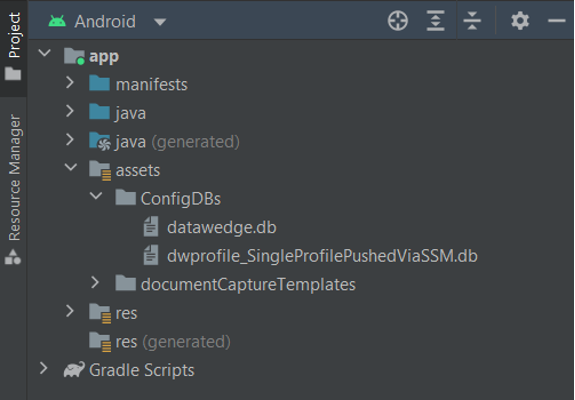Select the Android view label
575x400 pixels.
(x=105, y=21)
